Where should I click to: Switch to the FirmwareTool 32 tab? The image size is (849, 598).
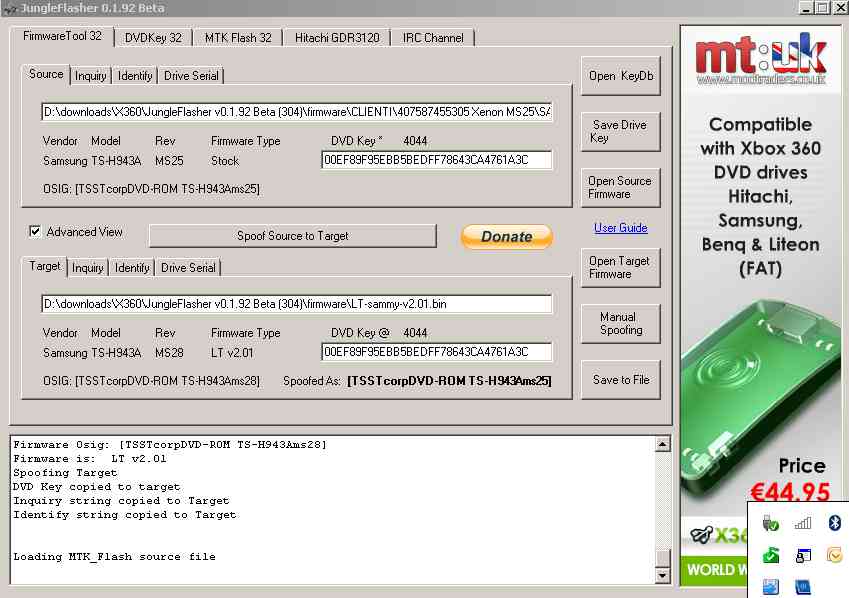tap(62, 36)
